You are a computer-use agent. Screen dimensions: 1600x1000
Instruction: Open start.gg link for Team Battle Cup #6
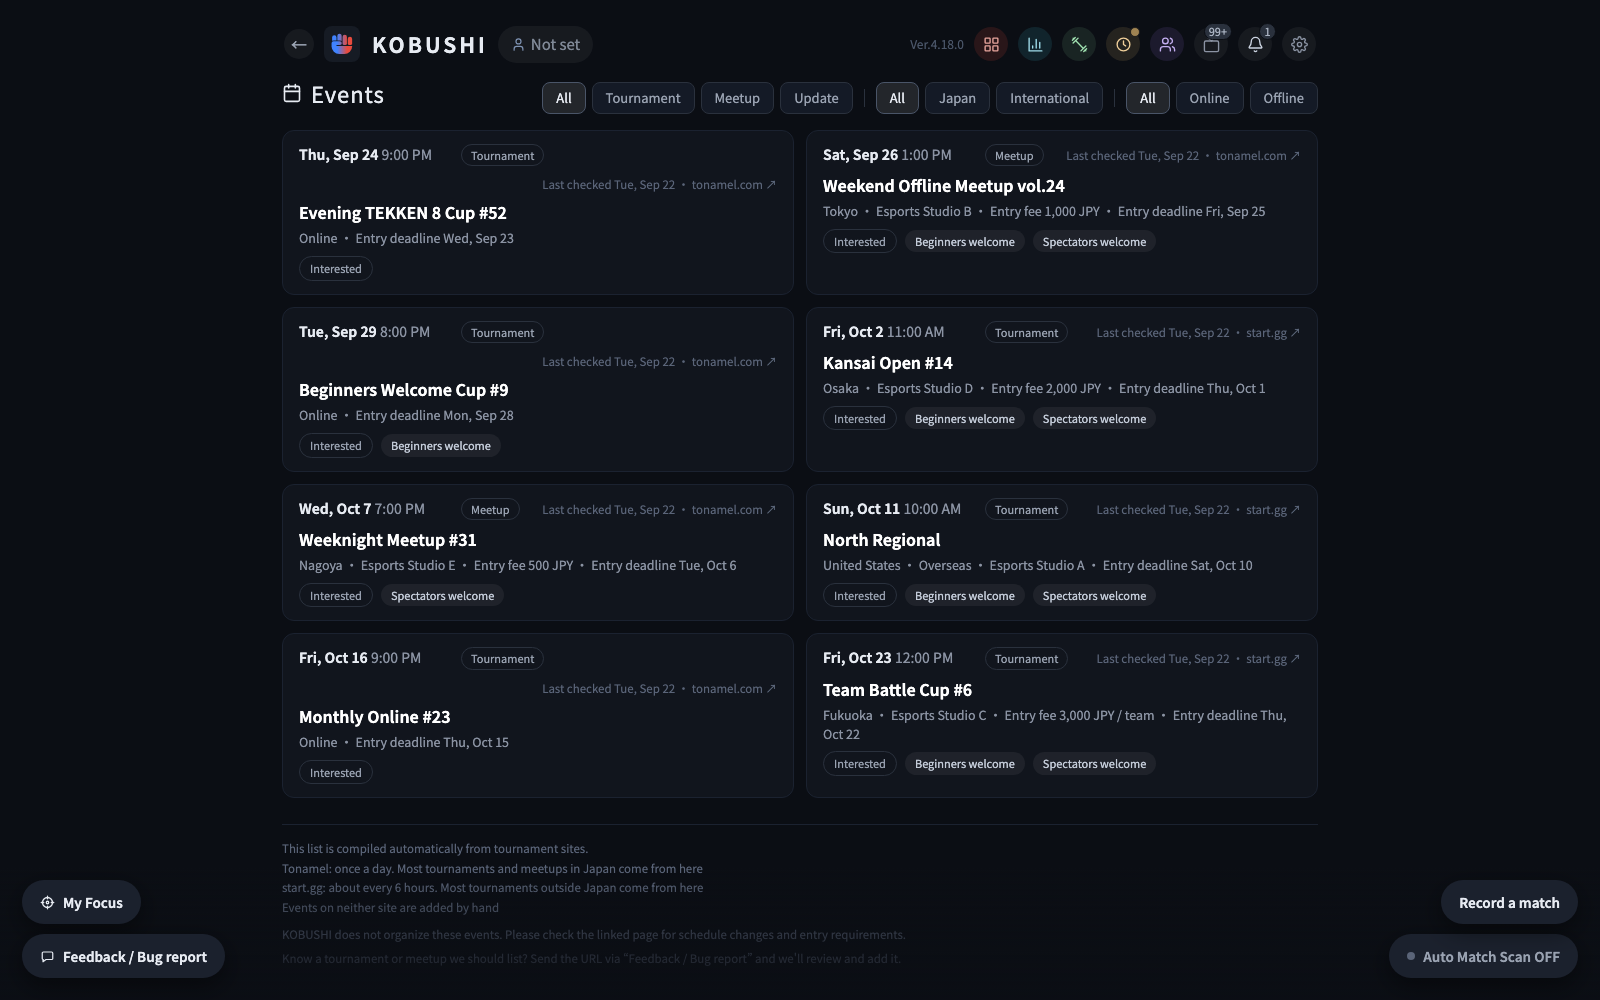[1273, 659]
